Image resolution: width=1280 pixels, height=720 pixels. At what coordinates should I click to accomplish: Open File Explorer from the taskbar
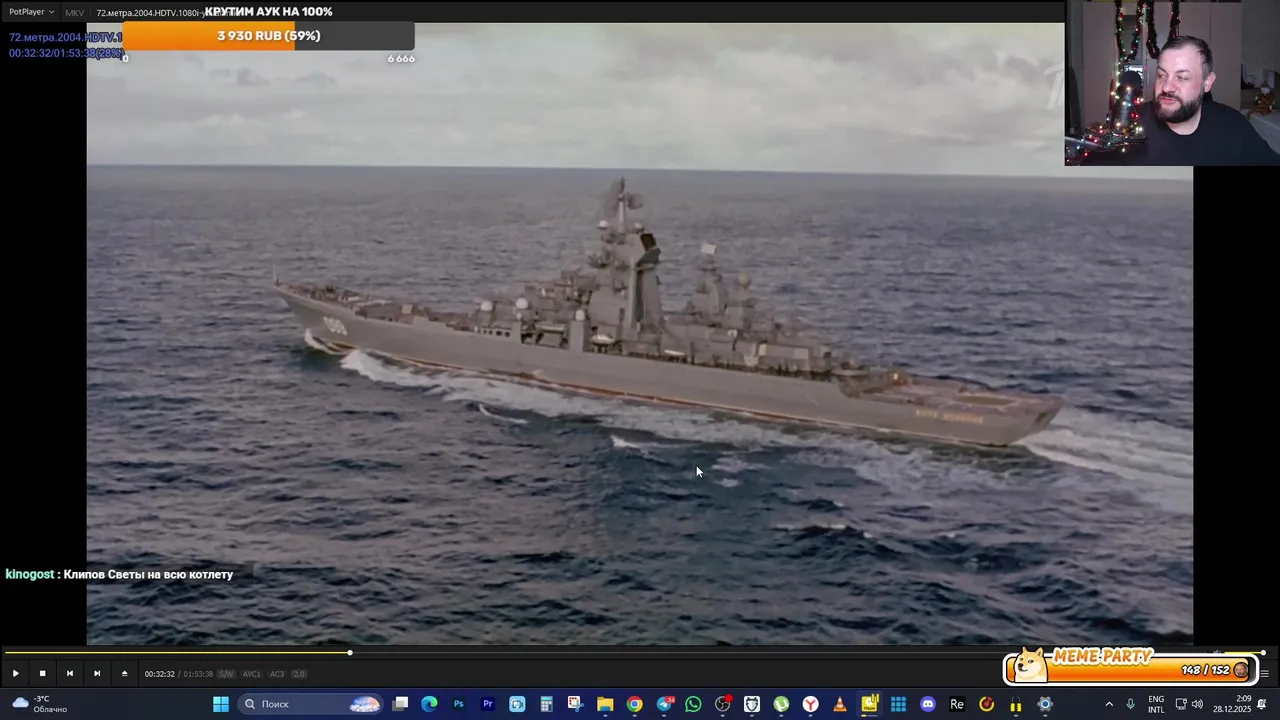605,704
